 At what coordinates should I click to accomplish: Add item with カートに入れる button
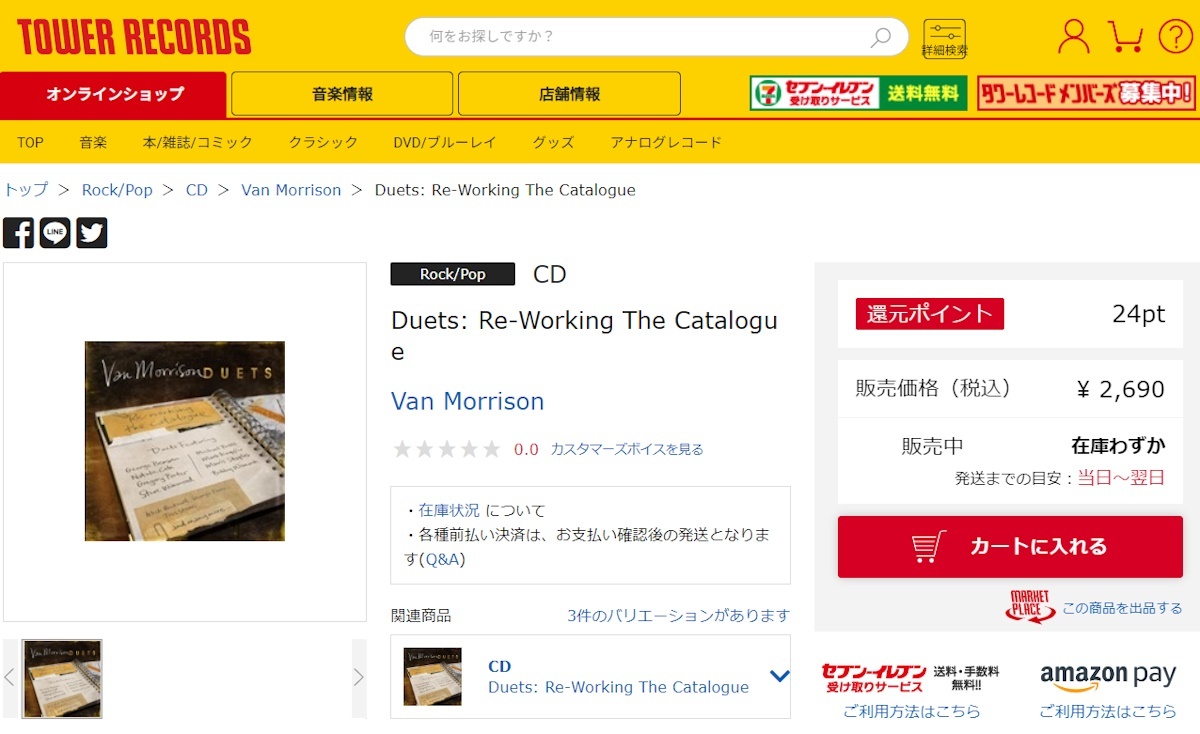pyautogui.click(x=1010, y=546)
